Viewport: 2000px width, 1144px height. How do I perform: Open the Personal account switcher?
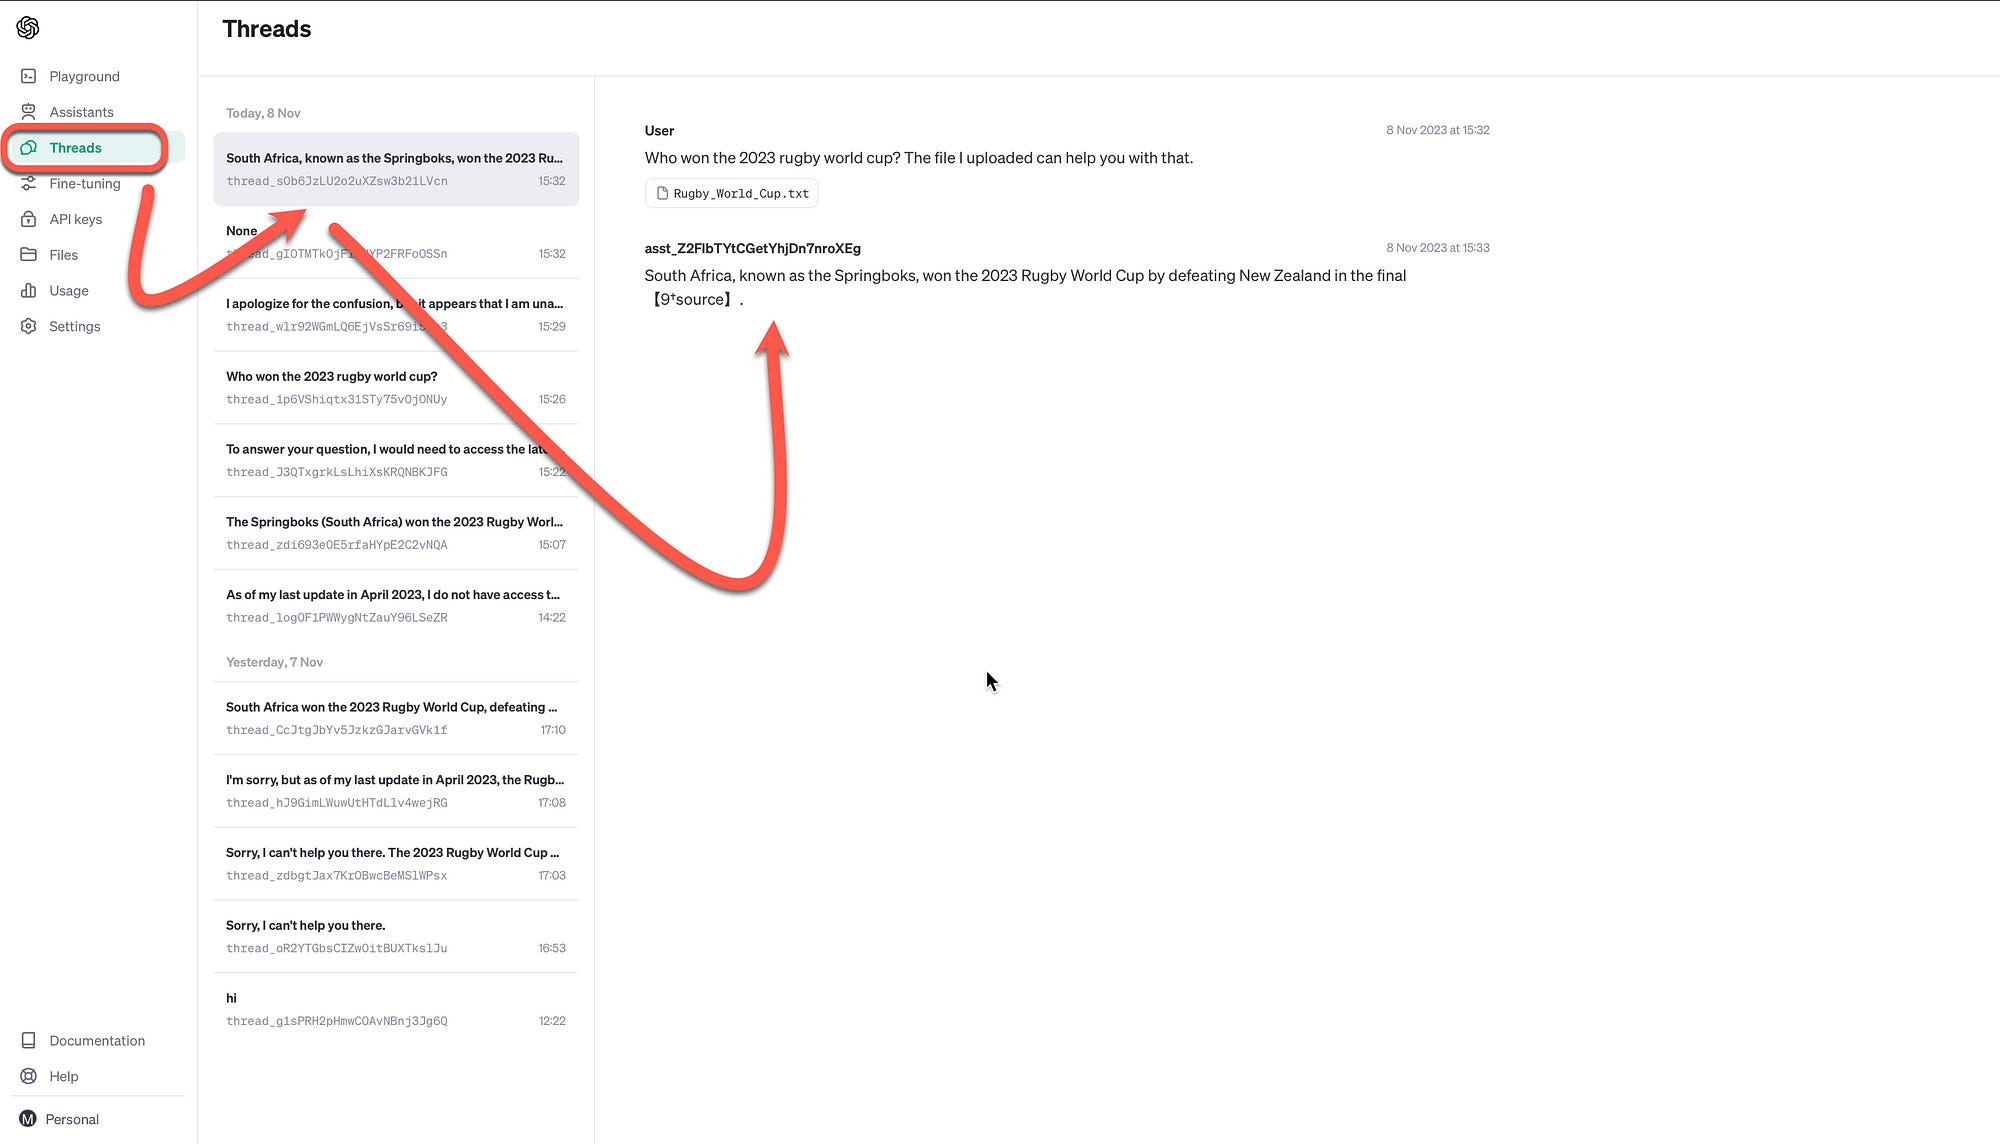coord(73,1118)
